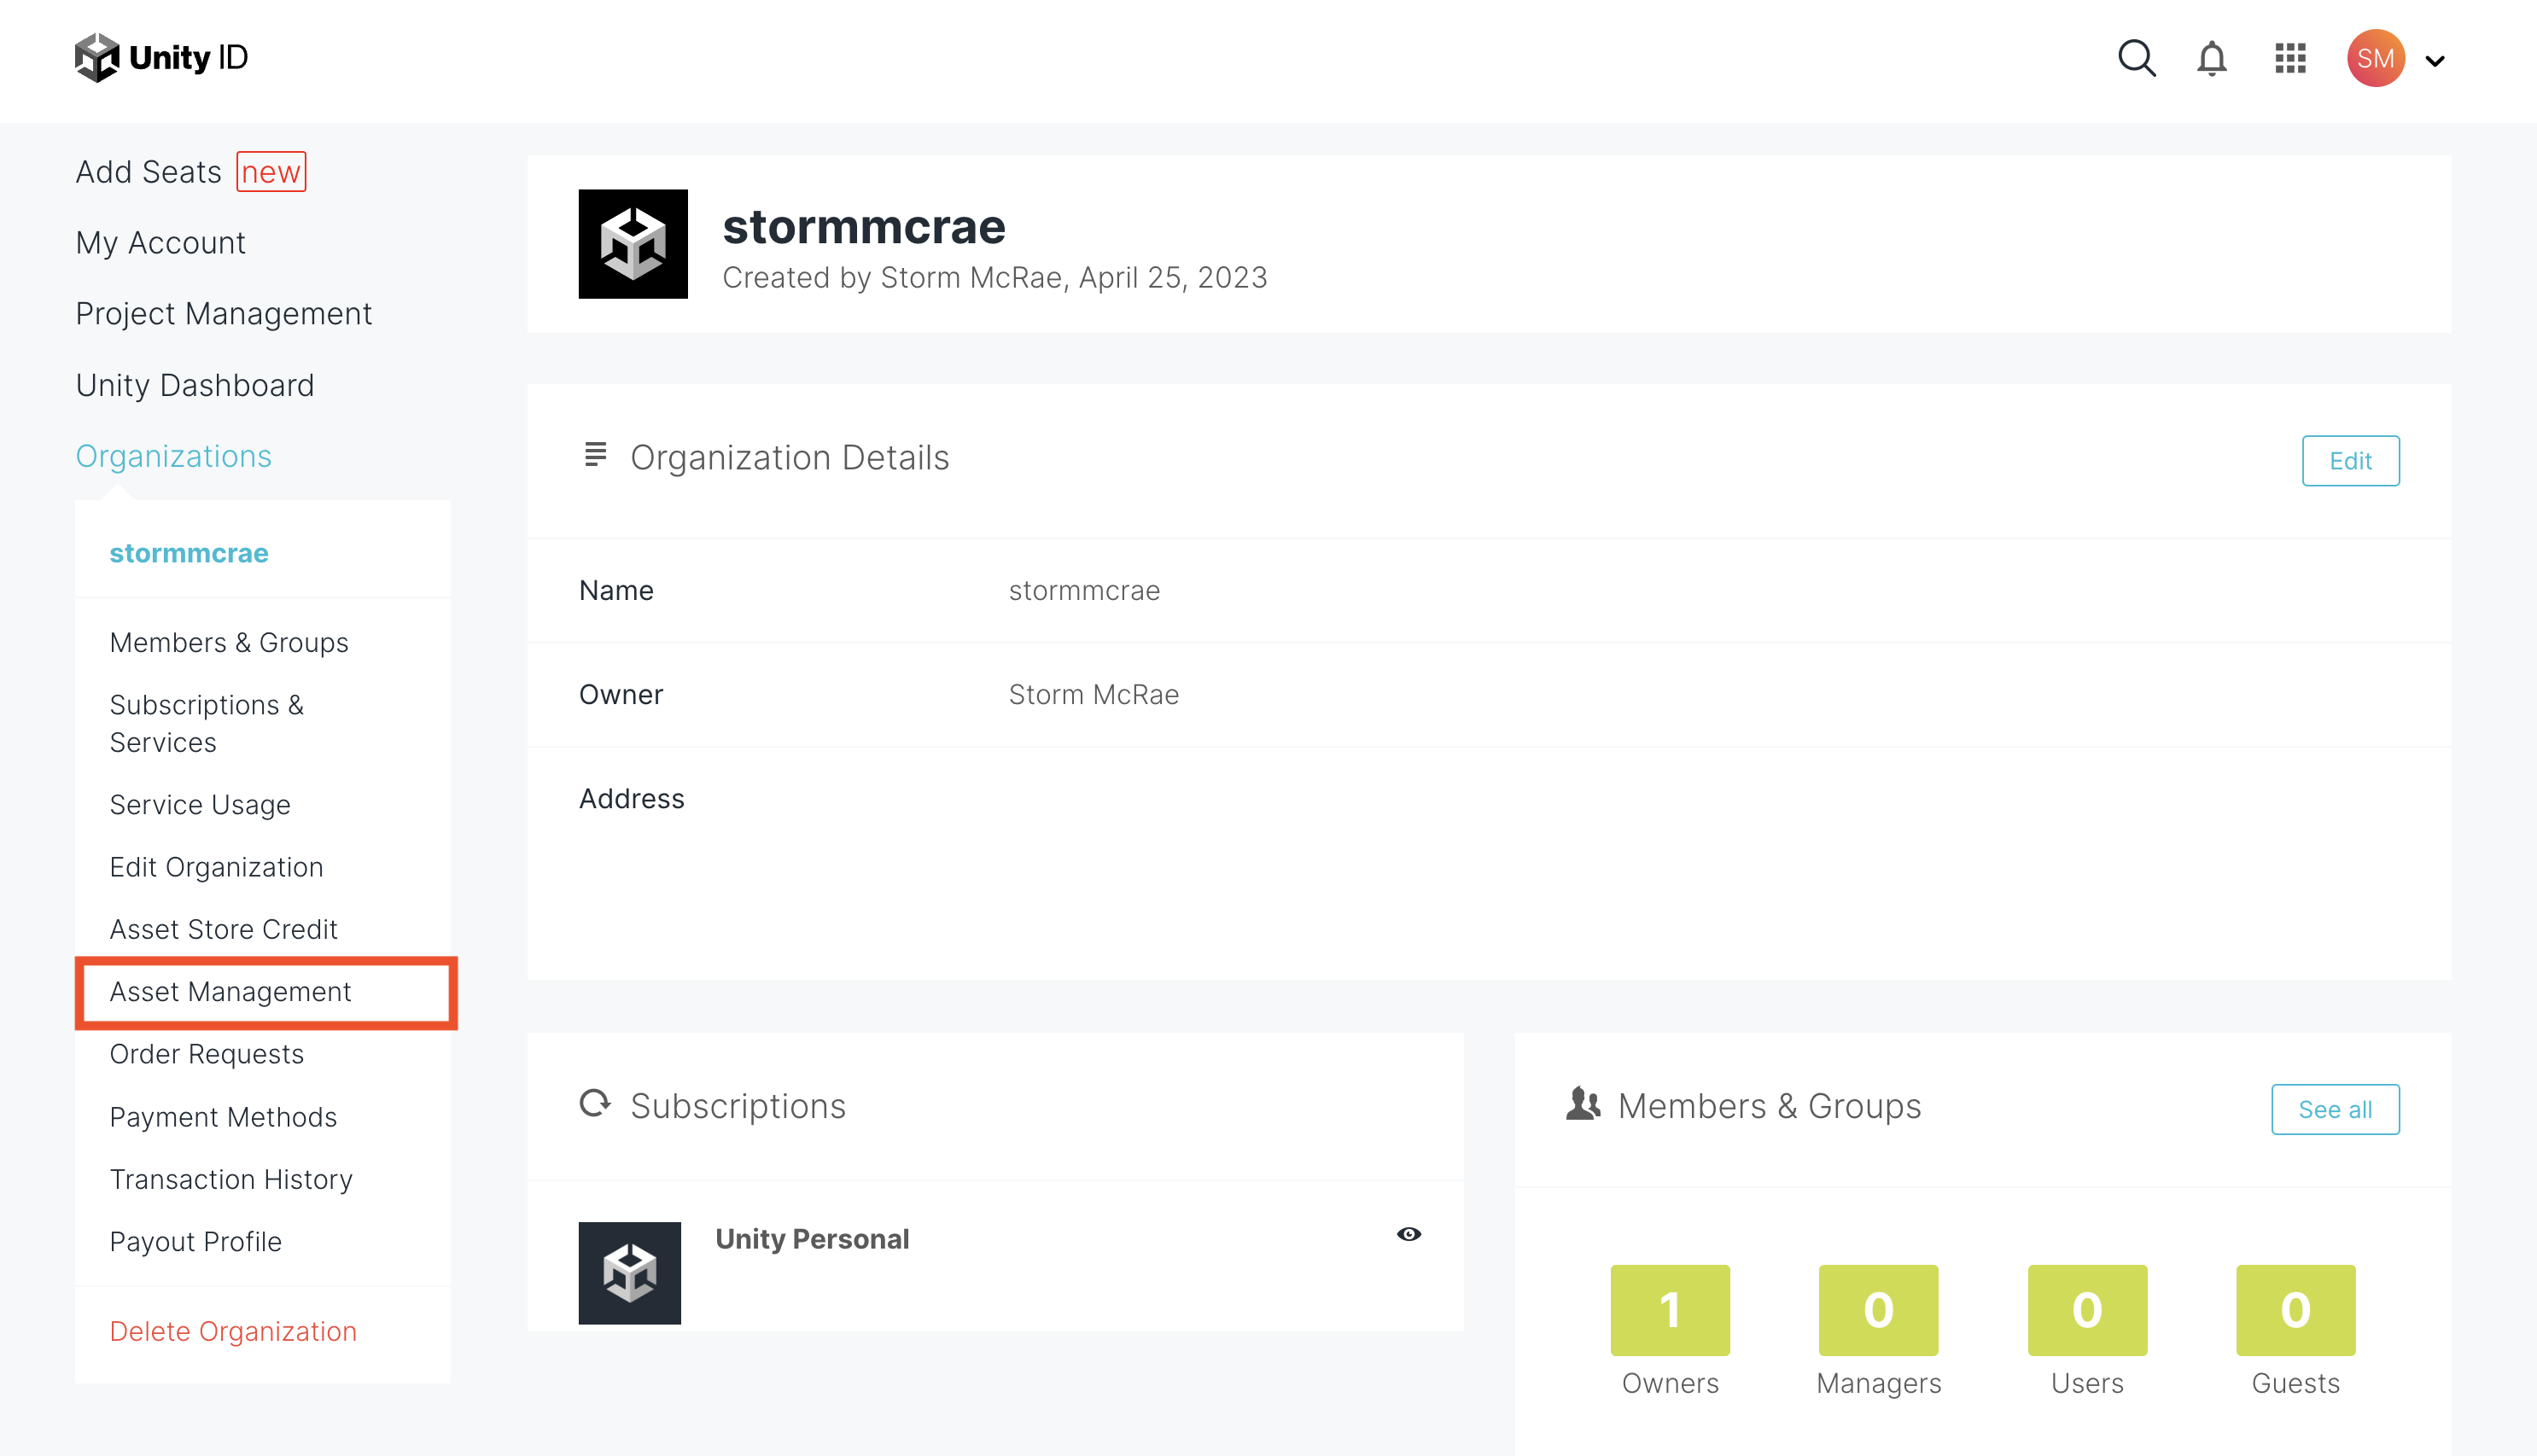Click the Members & Groups people icon

click(1583, 1103)
